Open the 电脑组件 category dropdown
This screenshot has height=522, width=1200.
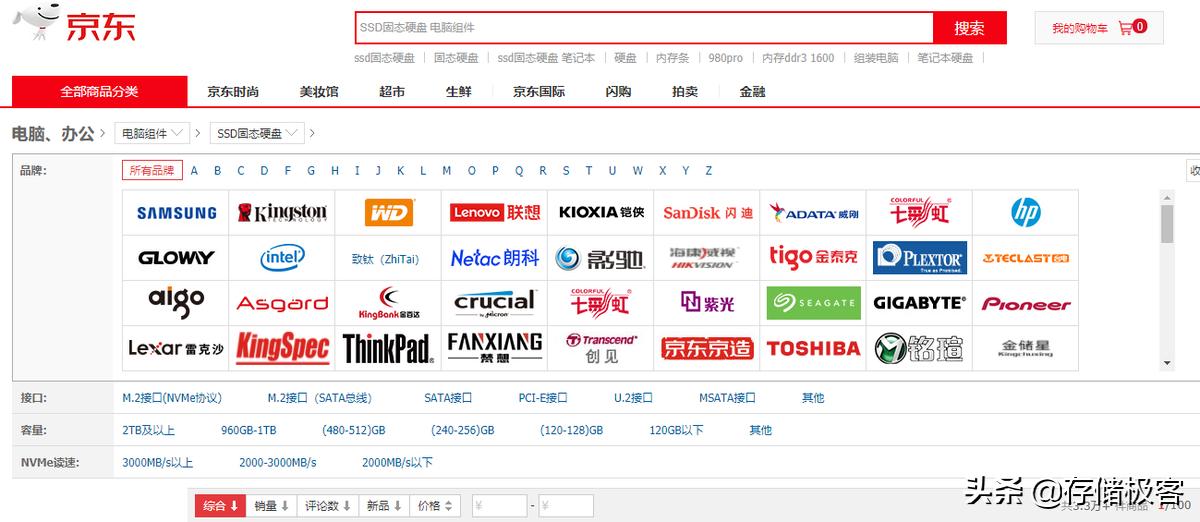point(152,133)
